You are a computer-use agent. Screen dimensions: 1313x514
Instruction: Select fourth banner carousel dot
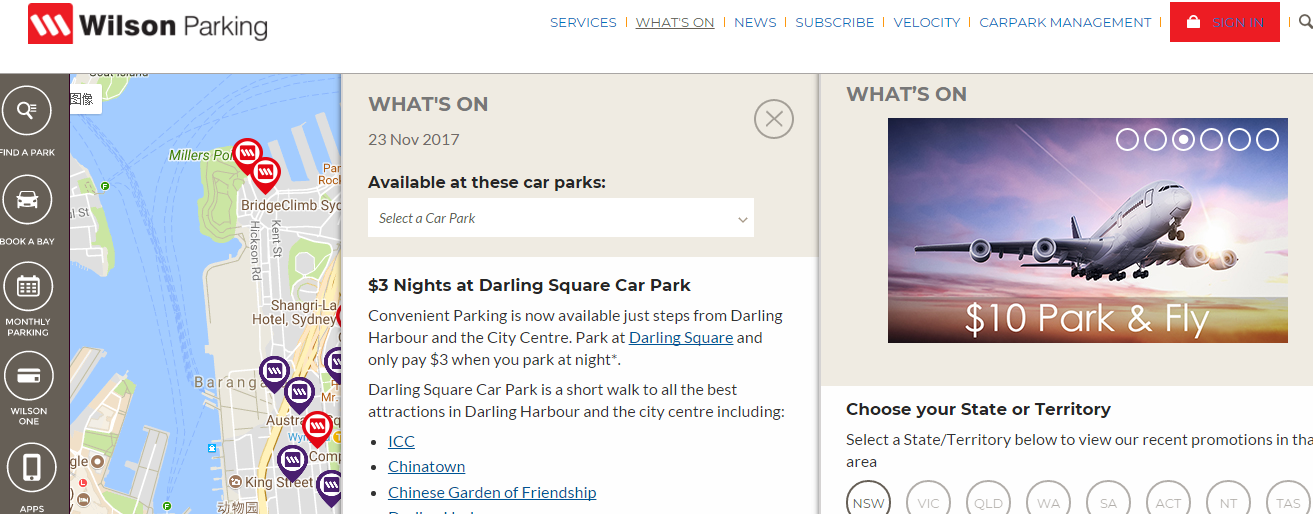pos(1211,139)
